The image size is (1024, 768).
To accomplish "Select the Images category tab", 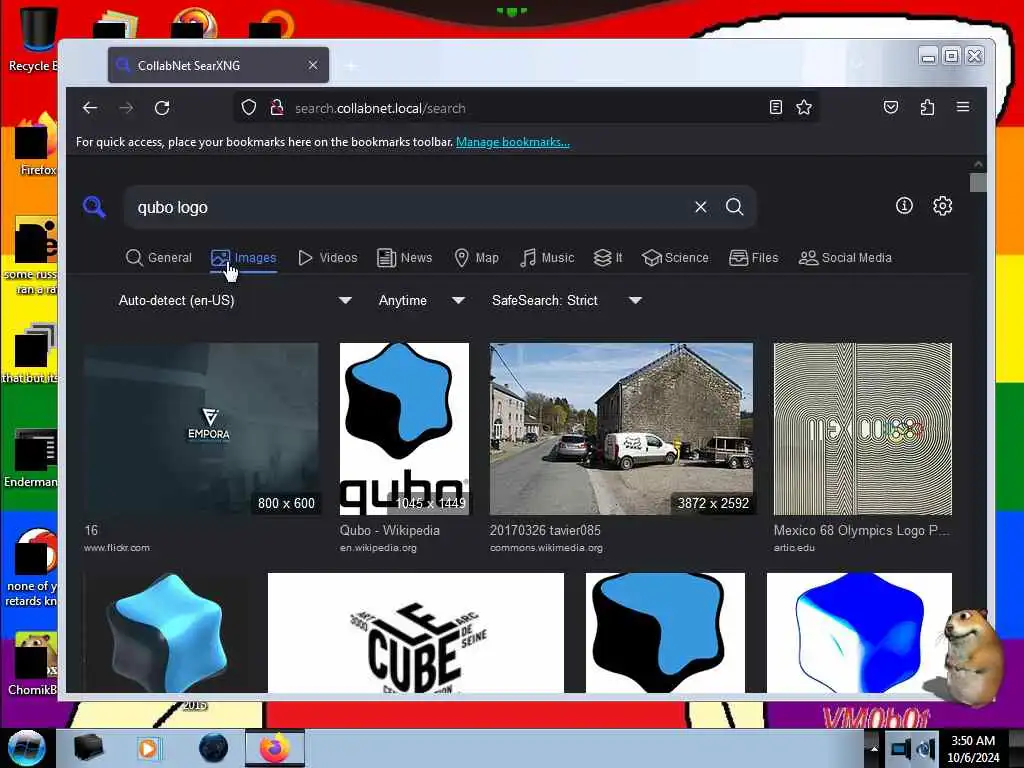I will coord(244,258).
